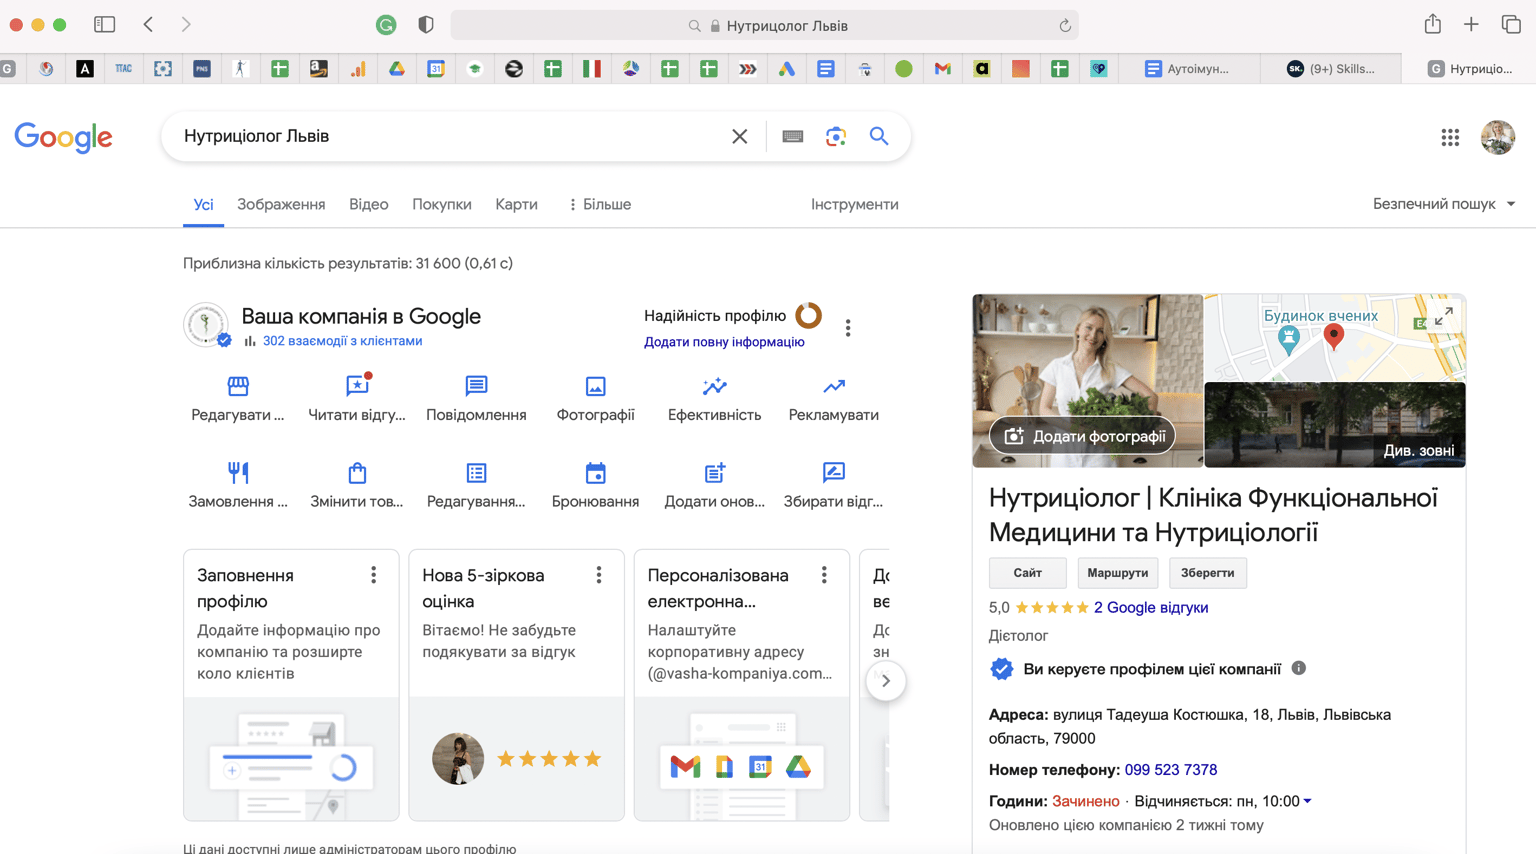1536x854 pixels.
Task: Open the Messages (Повідомлення) icon
Action: [476, 386]
